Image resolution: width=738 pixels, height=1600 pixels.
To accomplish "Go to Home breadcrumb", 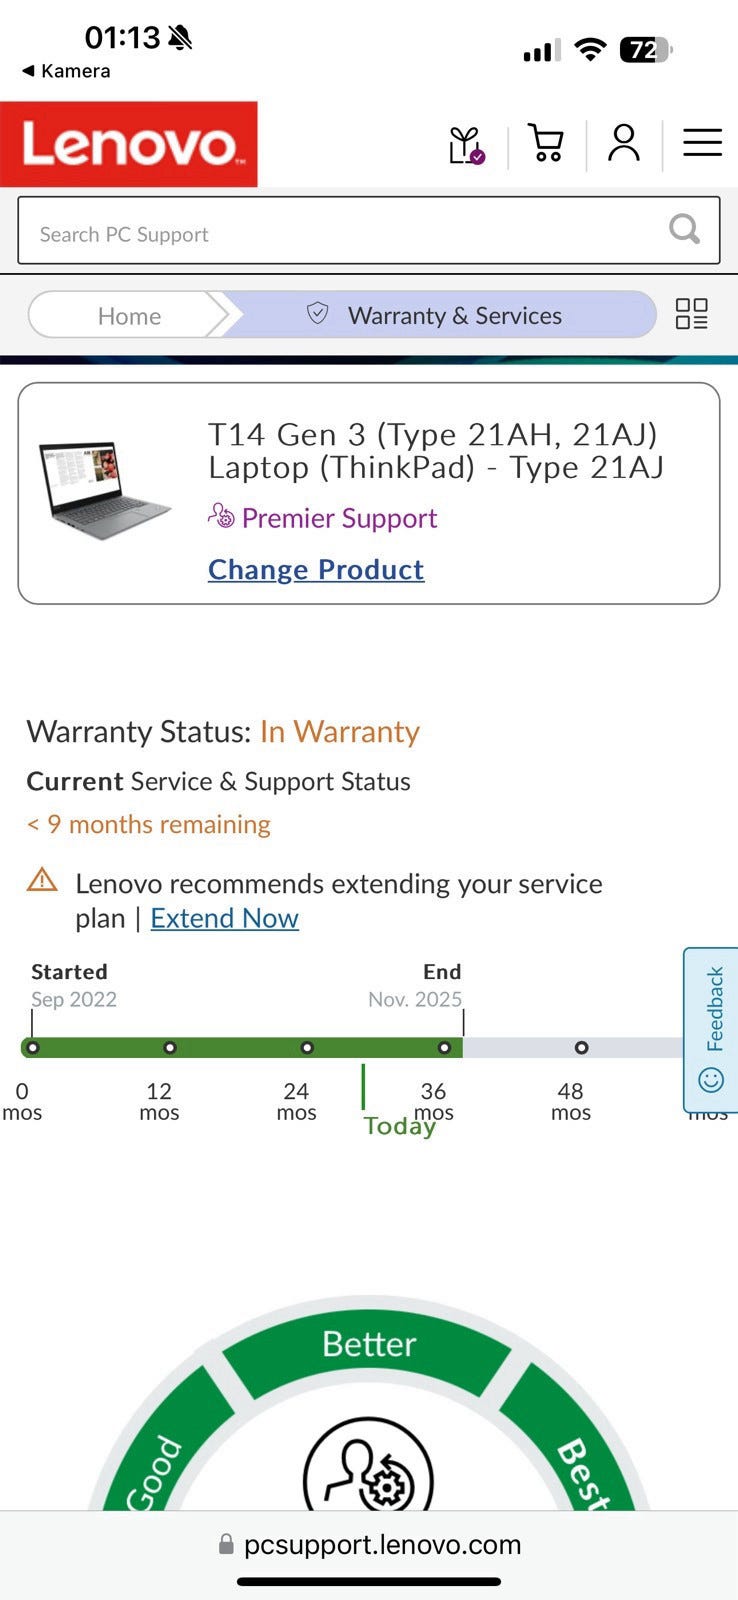I will pos(129,316).
